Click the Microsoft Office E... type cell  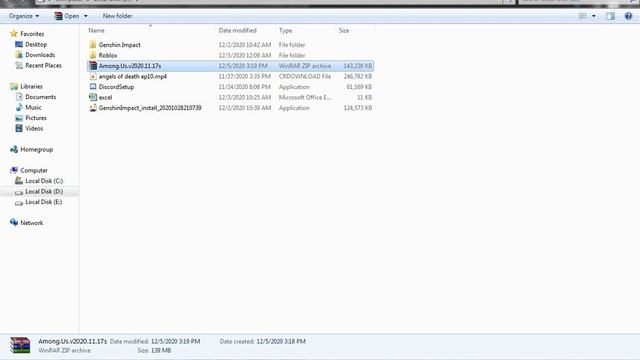coord(305,97)
